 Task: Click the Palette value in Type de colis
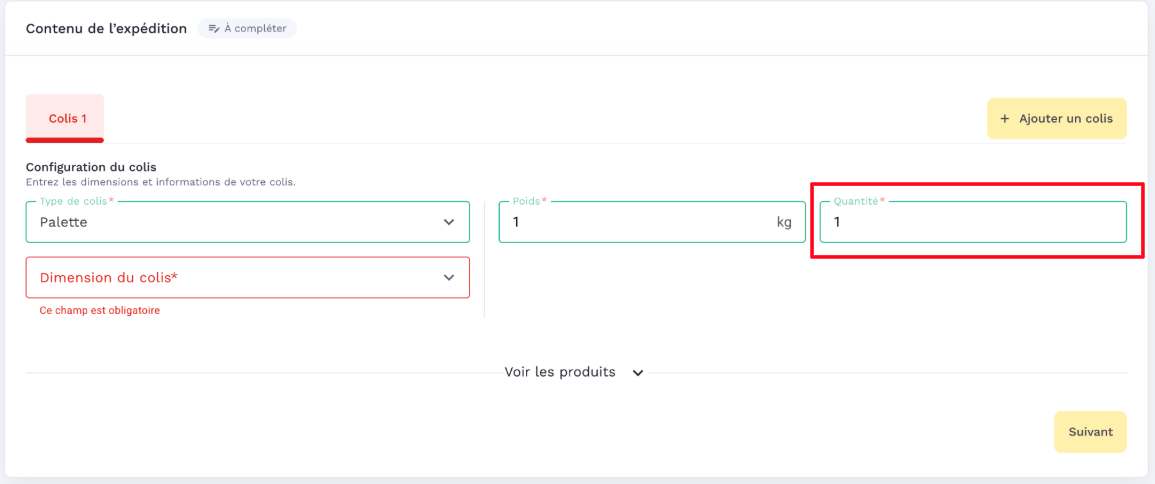[64, 222]
